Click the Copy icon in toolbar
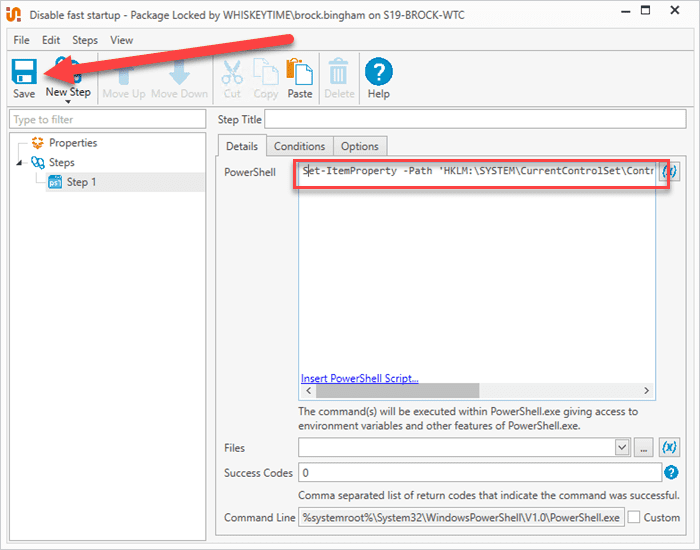The width and height of the screenshot is (700, 550). (266, 71)
